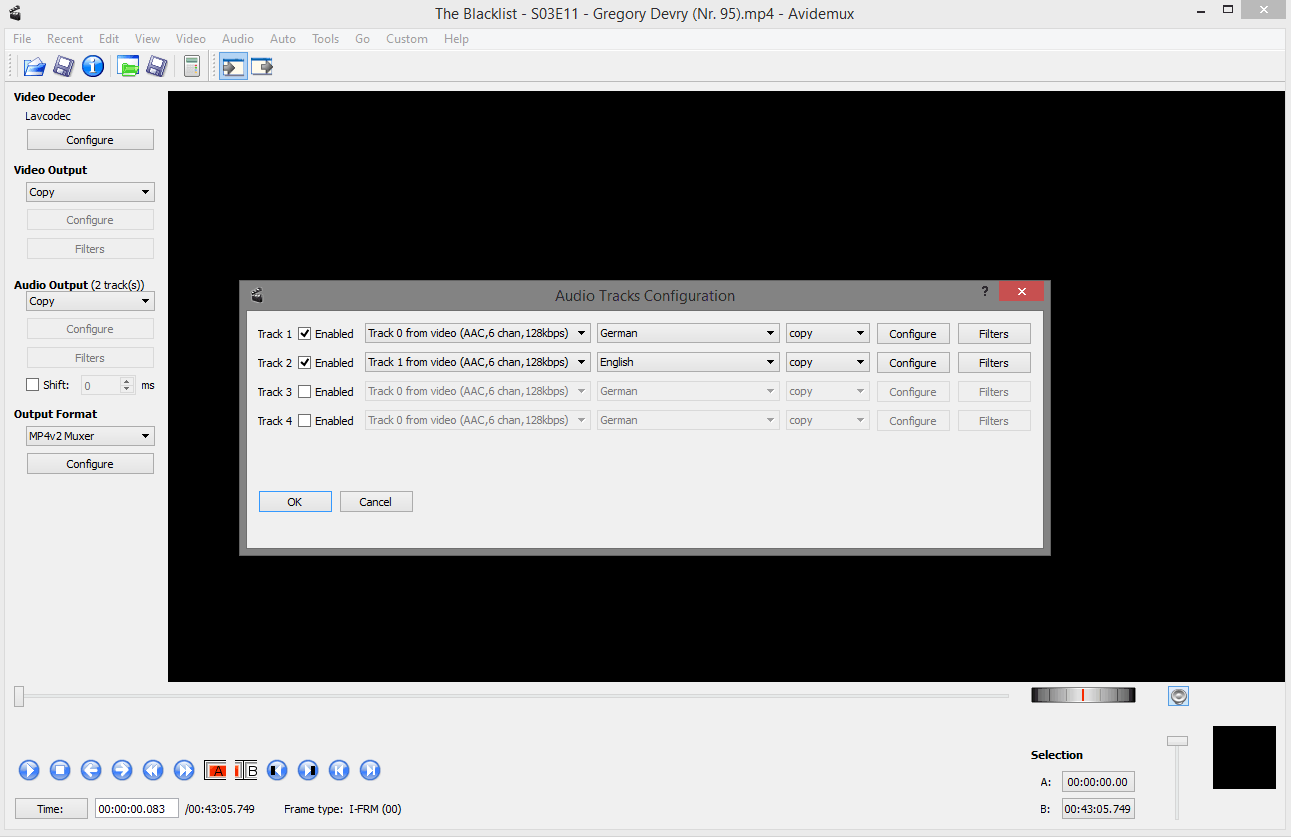Toggle the output preview mode toolbar icon
Image resolution: width=1291 pixels, height=837 pixels.
[262, 67]
